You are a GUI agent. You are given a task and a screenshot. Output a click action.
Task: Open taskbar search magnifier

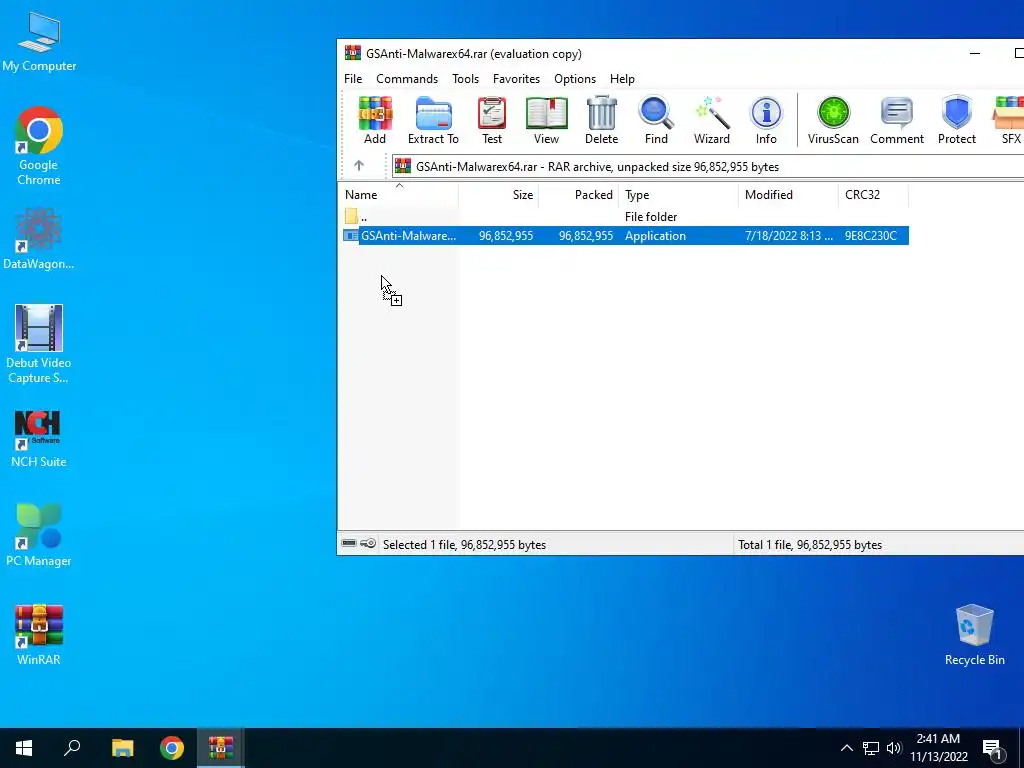tap(72, 748)
